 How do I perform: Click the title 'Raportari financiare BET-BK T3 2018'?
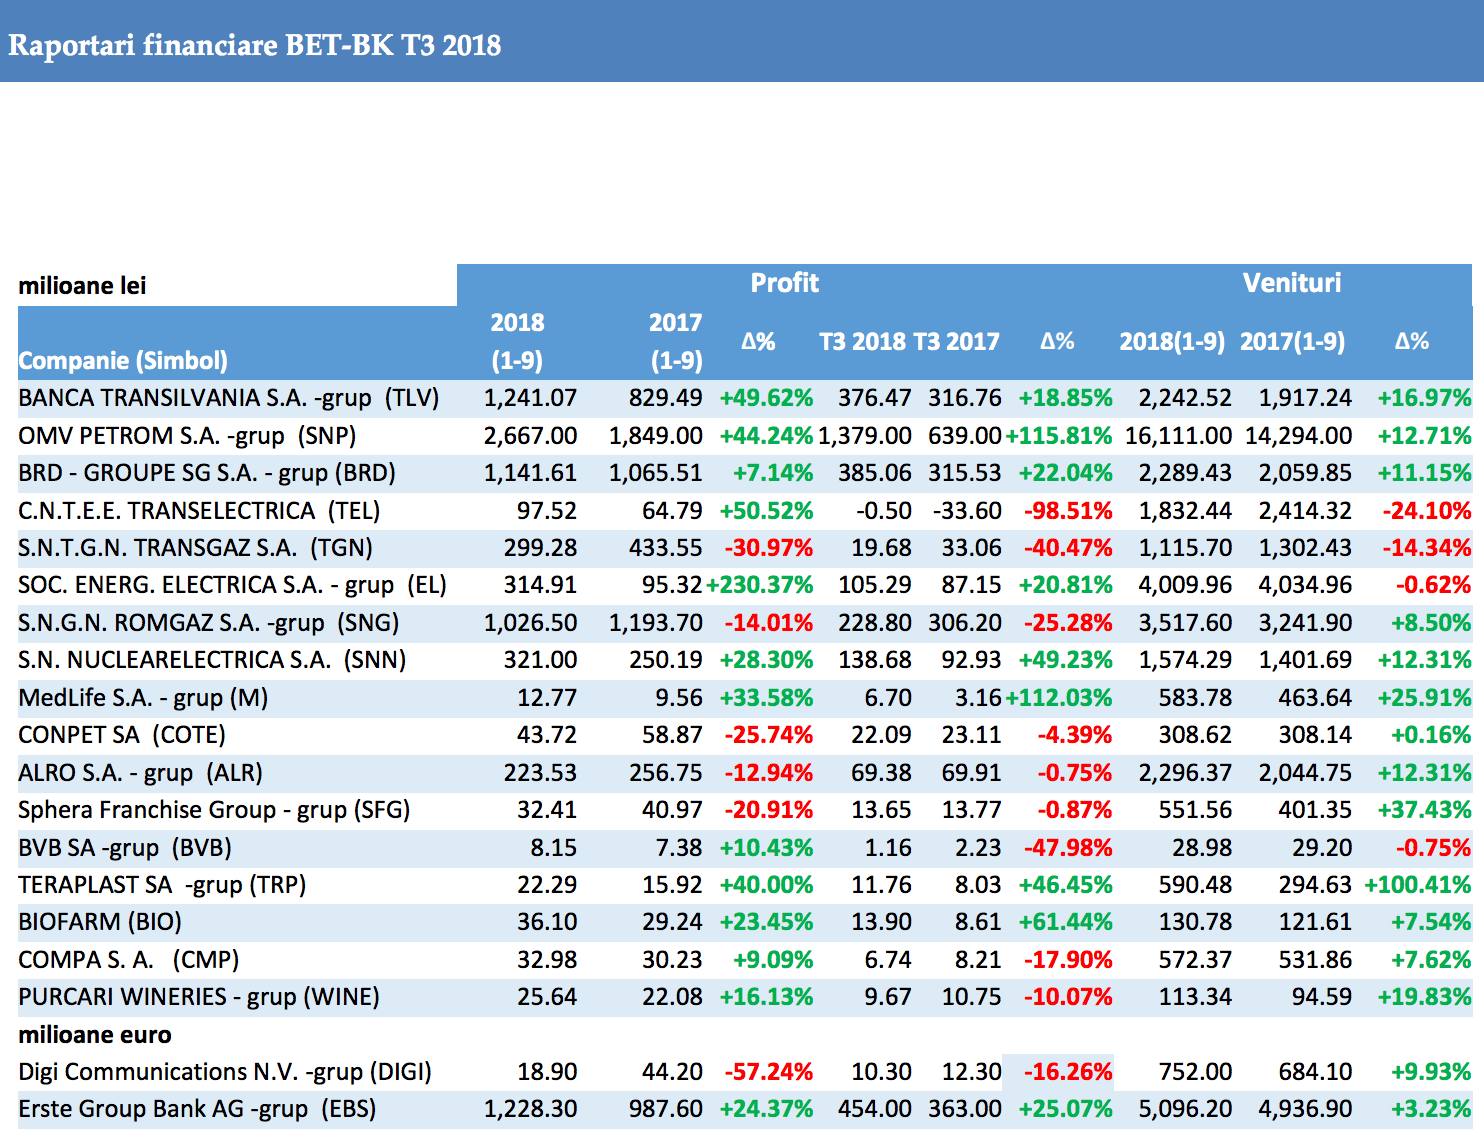click(x=255, y=45)
